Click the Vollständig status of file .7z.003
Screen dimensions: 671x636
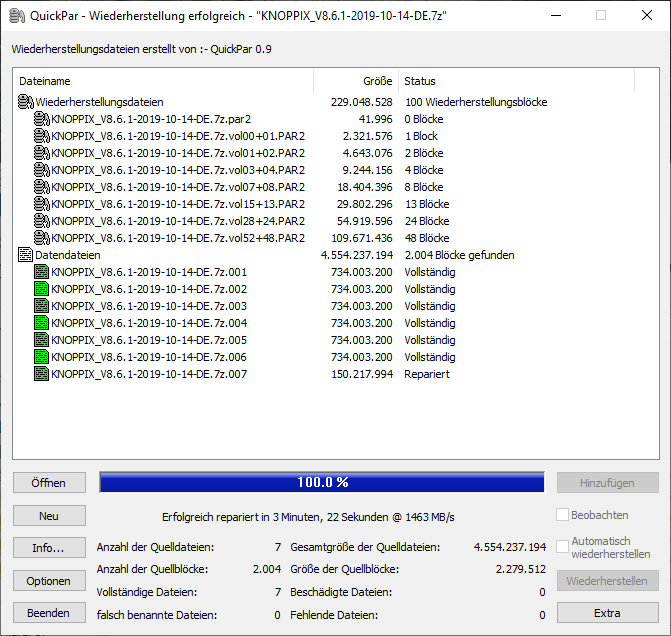(x=430, y=306)
